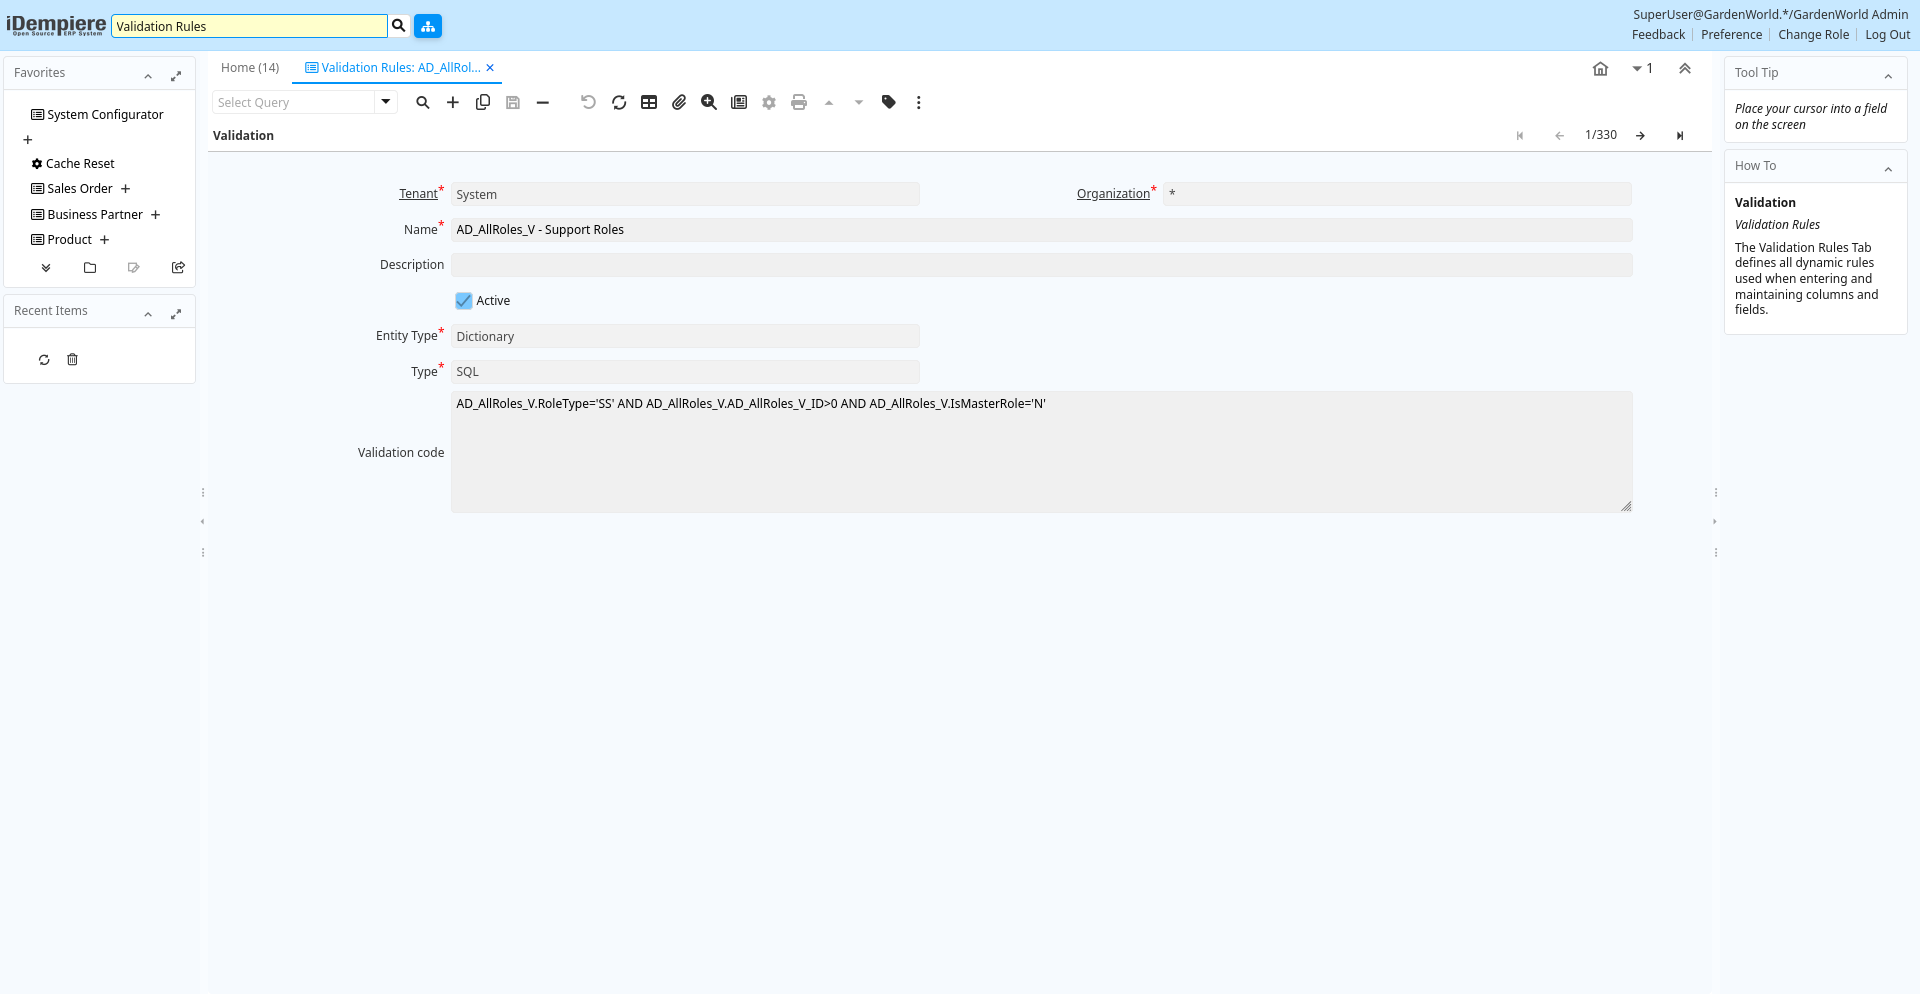Create a new record with plus icon
1920x994 pixels.
point(453,102)
